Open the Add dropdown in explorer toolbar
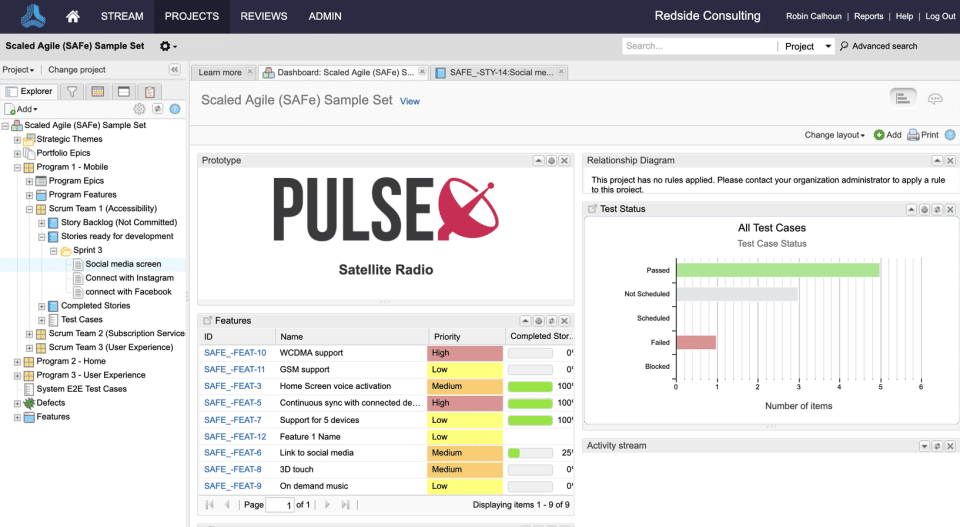The width and height of the screenshot is (960, 527). pos(21,109)
